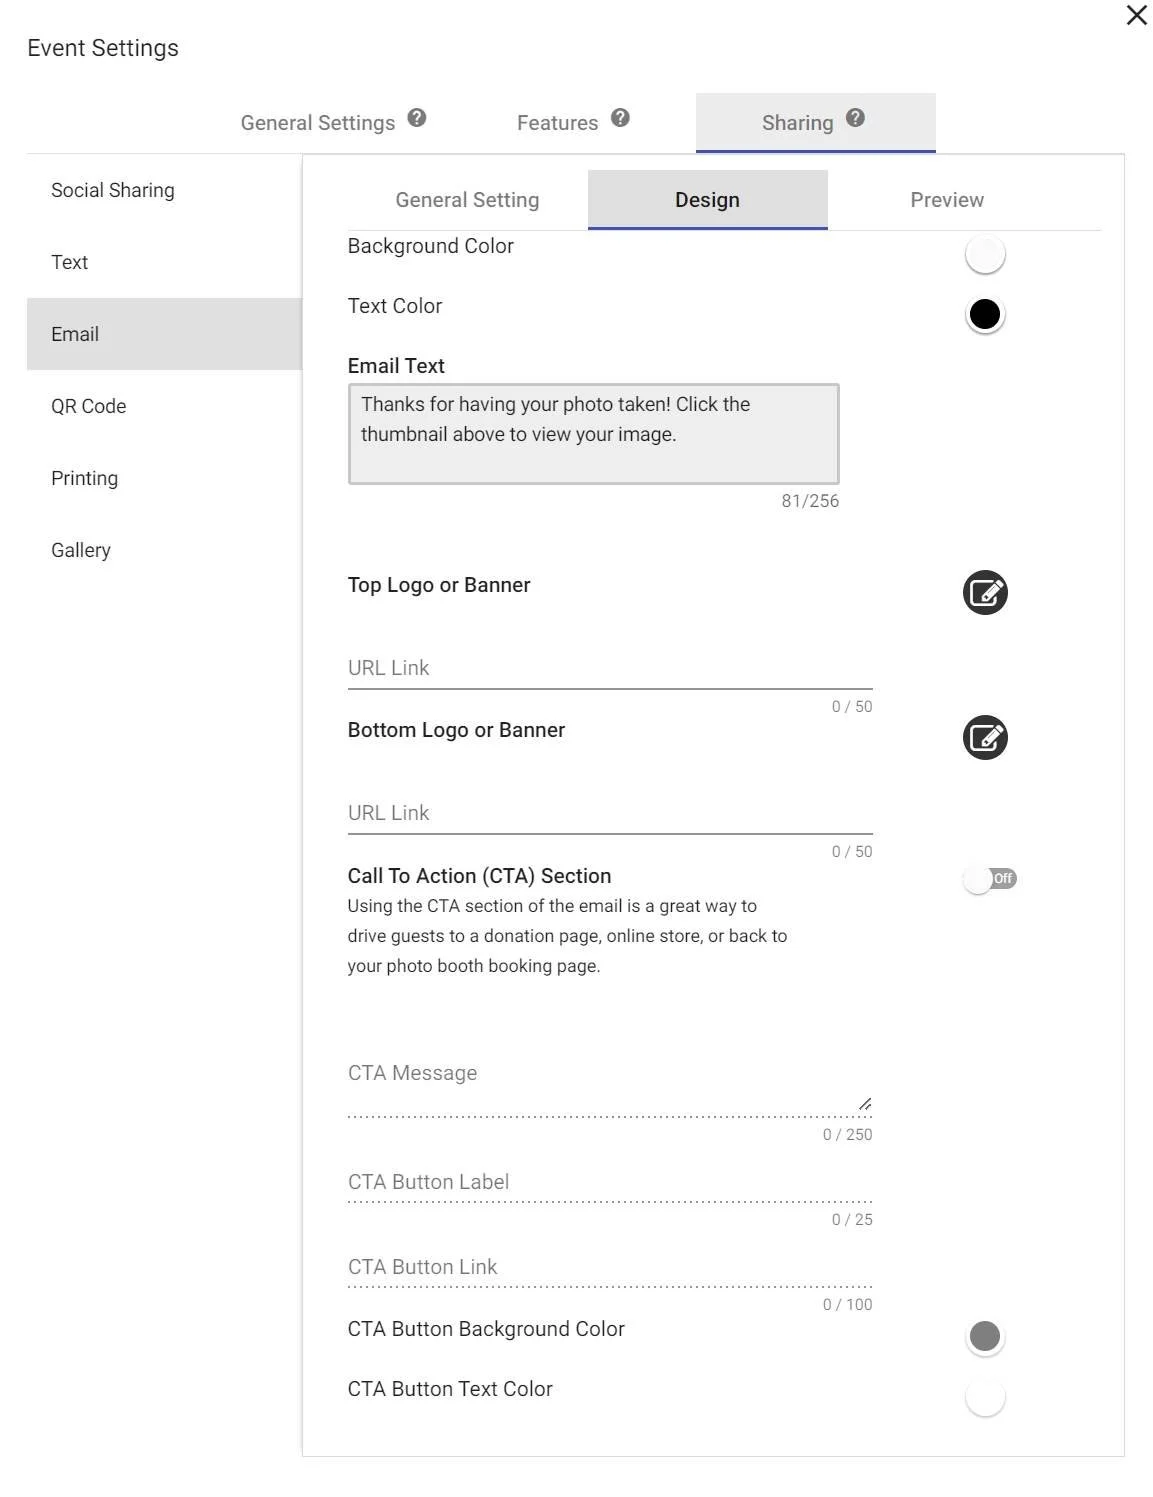Change the CTA Button Text Color swatch

tap(985, 1397)
